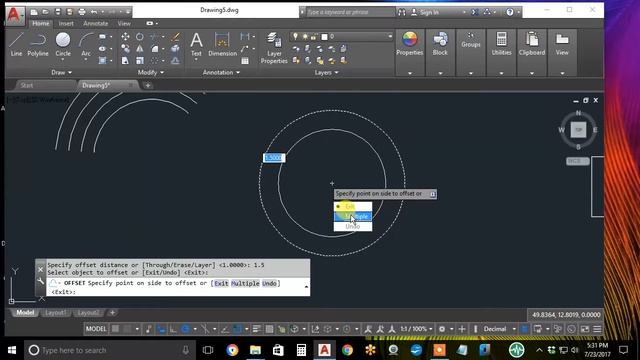The height and width of the screenshot is (360, 640).
Task: Click the Undo option in the command line
Action: click(269, 283)
